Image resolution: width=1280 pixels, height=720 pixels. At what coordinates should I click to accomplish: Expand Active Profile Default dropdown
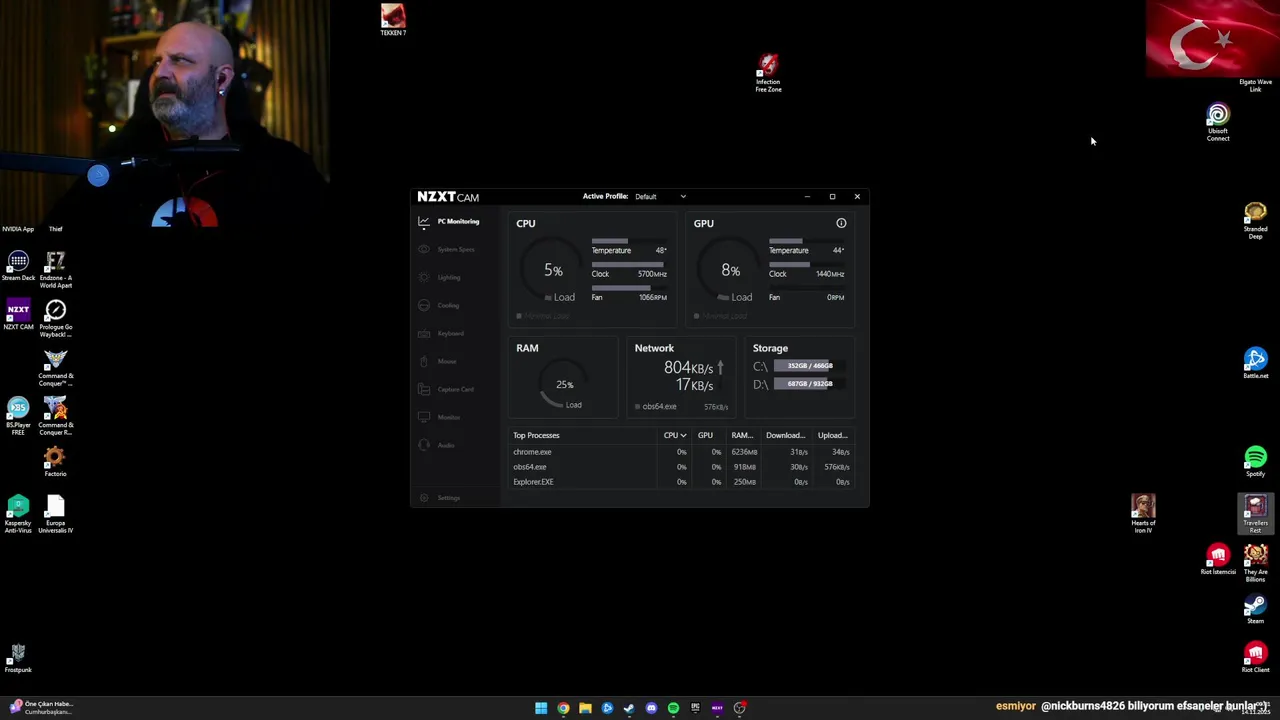coord(660,196)
